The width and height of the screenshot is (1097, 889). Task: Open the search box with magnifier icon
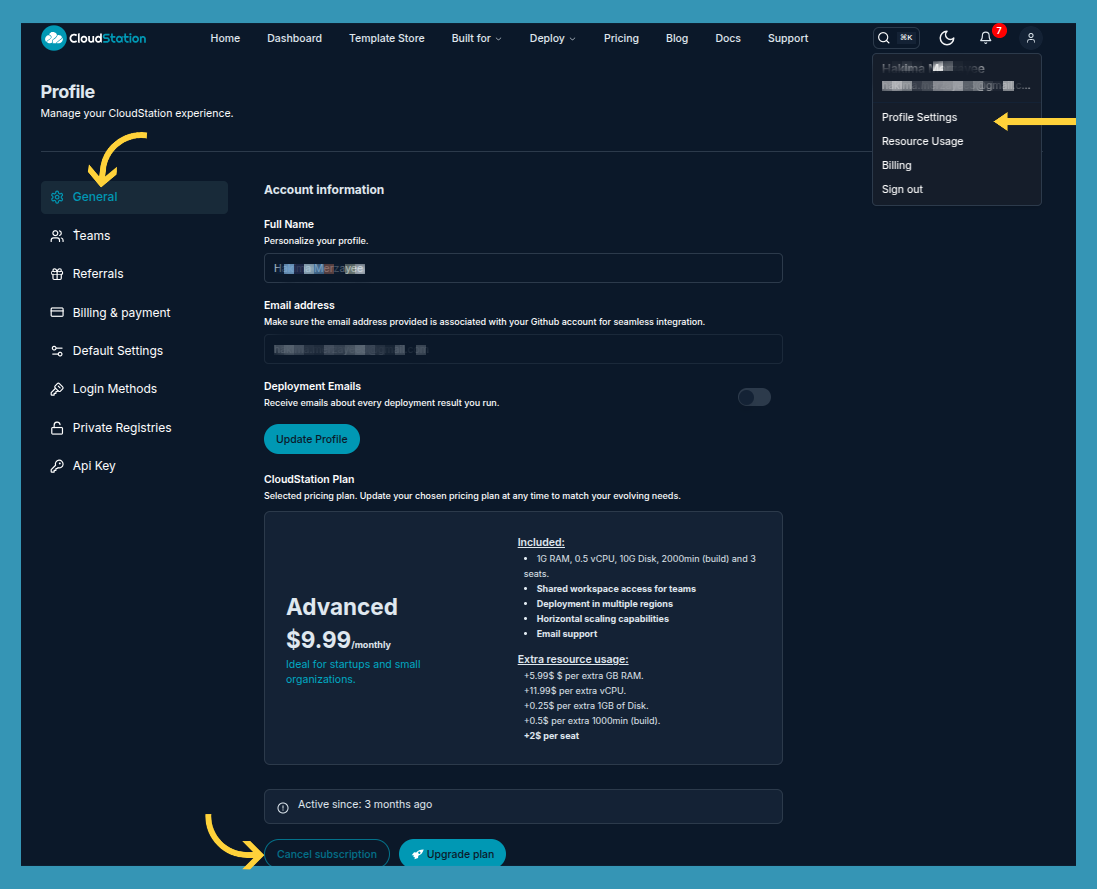click(896, 38)
